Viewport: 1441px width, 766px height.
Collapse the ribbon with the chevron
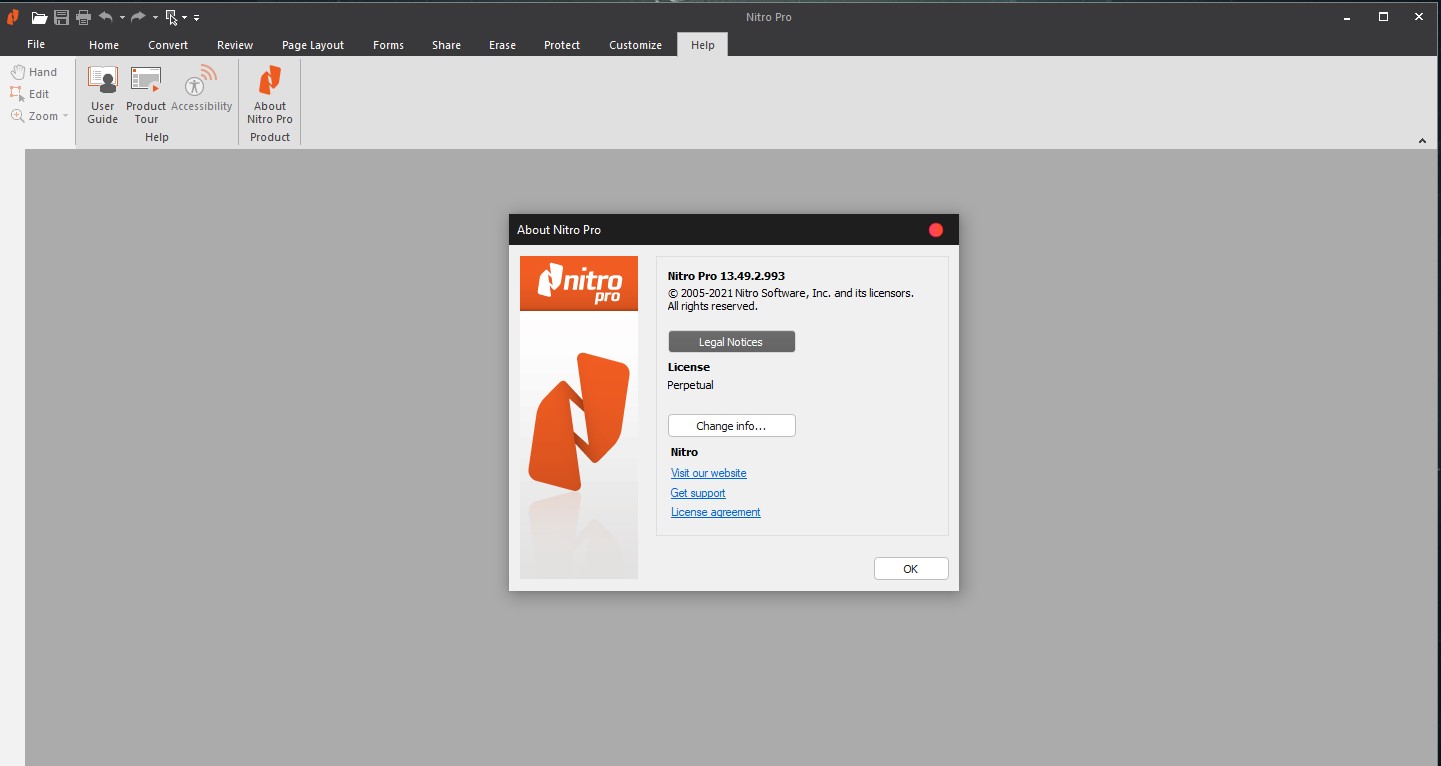coord(1422,141)
